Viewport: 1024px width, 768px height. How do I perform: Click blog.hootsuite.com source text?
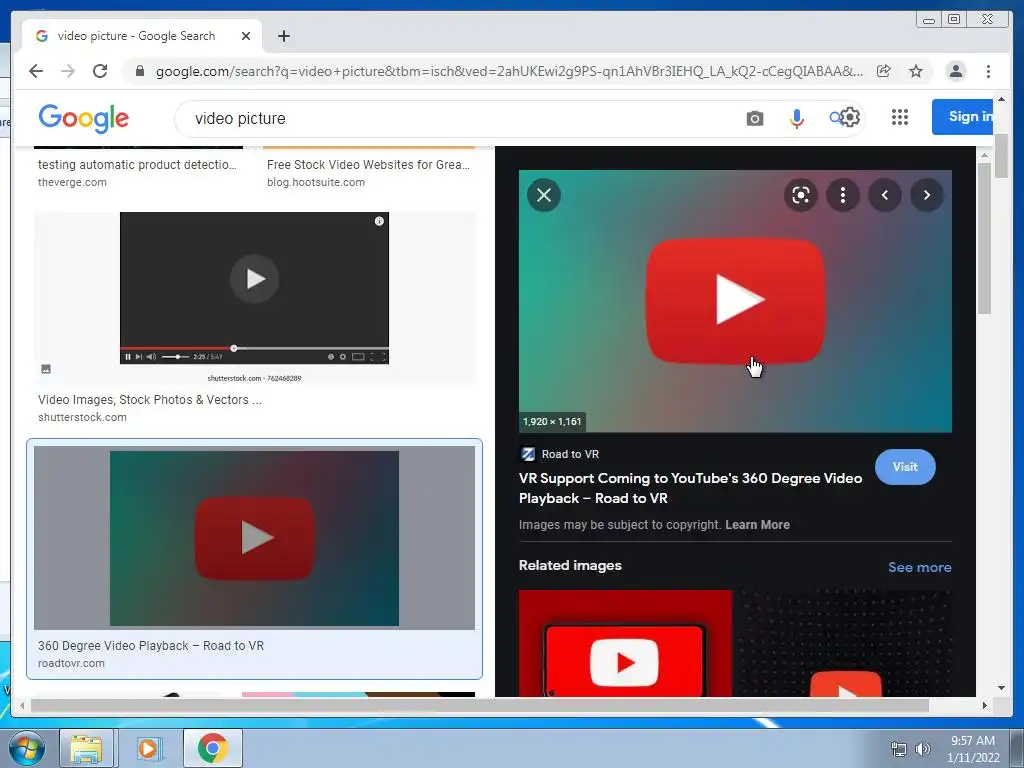pos(315,182)
